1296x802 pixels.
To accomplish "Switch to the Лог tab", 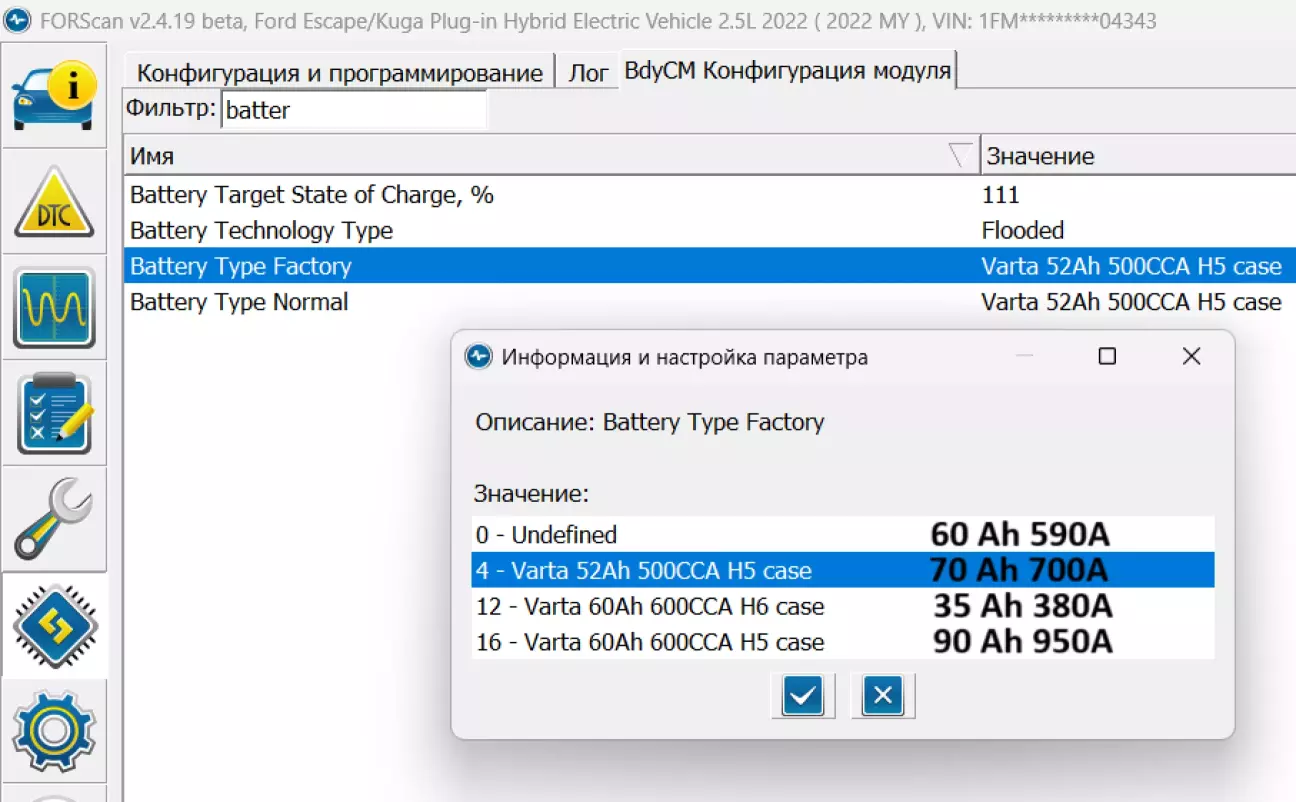I will tap(588, 73).
